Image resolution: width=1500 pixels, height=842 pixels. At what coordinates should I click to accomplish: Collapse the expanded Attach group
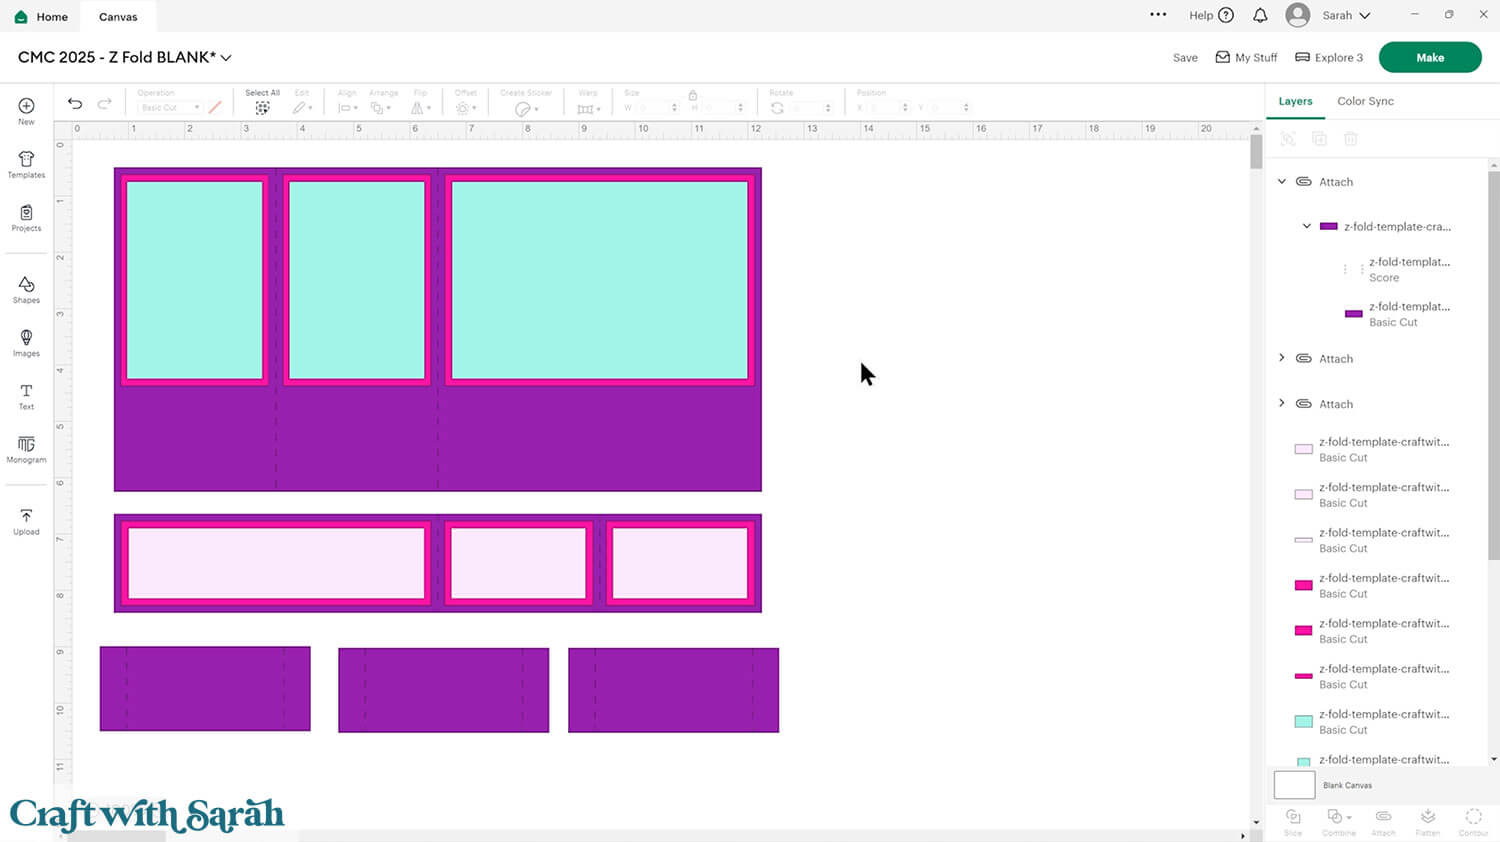tap(1282, 182)
